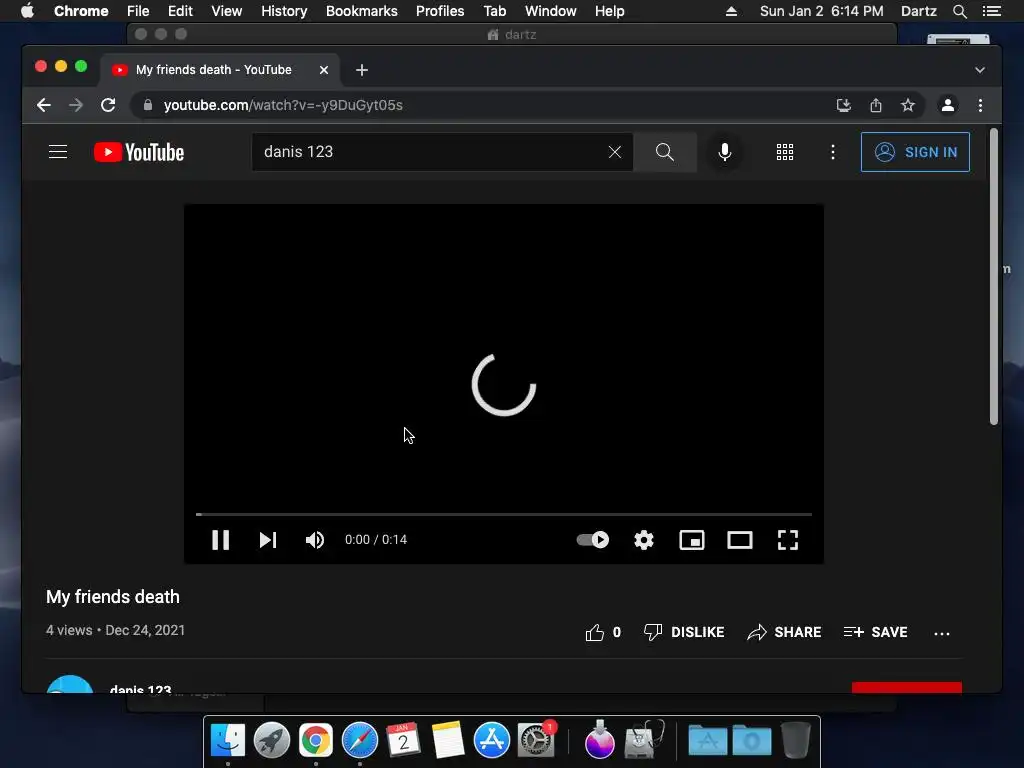Open video settings gear
Screen dimensions: 1024x768
point(644,540)
